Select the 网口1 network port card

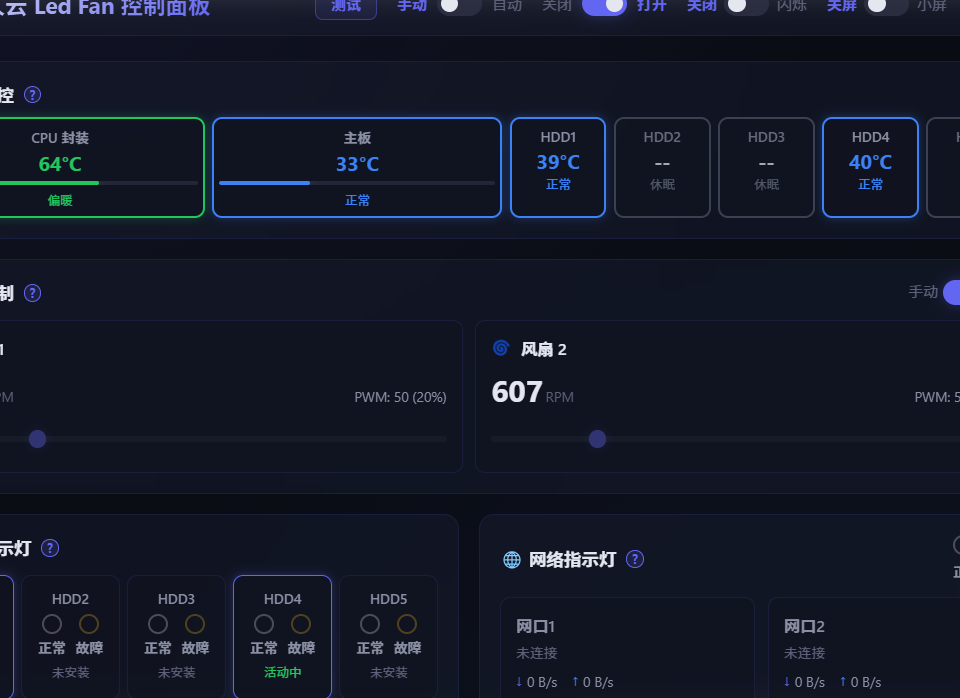[x=628, y=648]
